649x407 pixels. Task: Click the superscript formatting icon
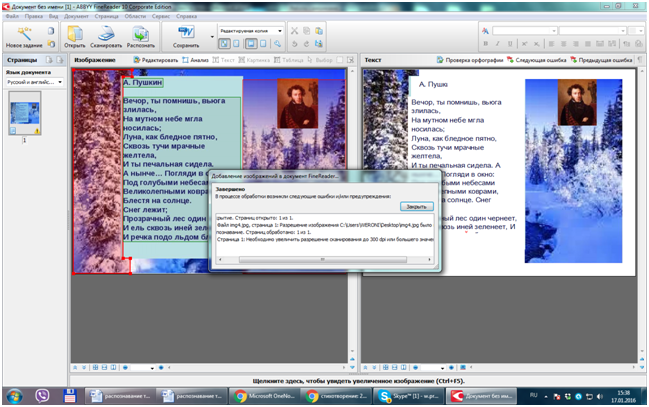point(524,43)
